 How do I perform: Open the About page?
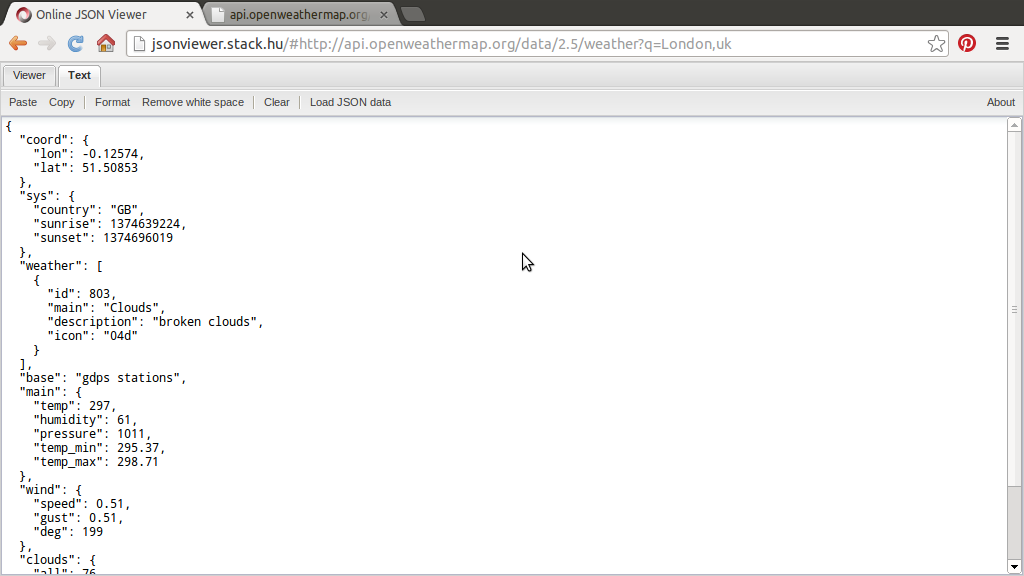point(1000,101)
